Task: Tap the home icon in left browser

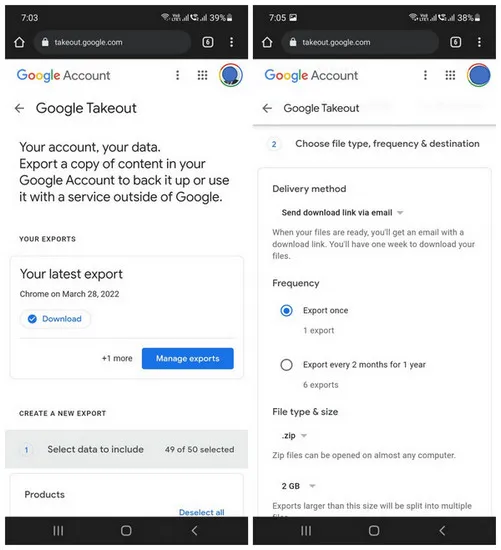Action: [19, 42]
